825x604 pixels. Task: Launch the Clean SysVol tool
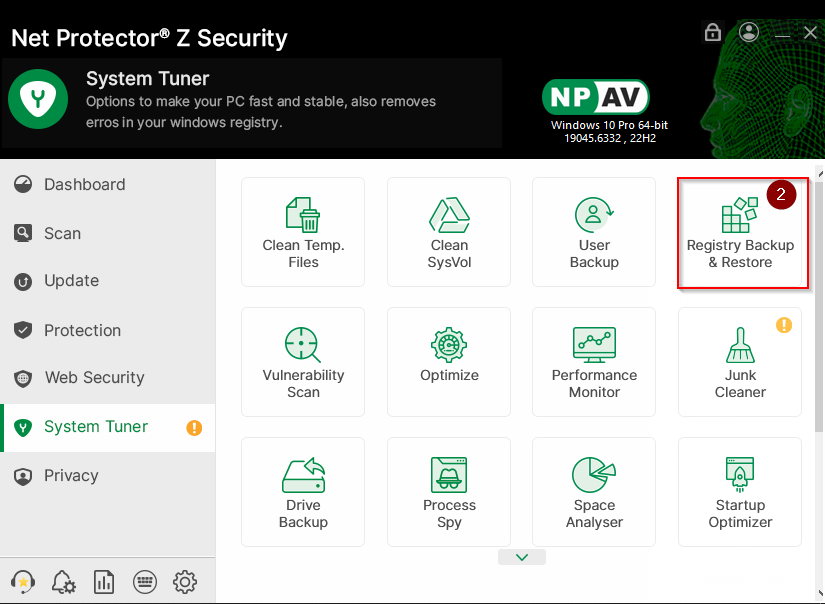449,232
